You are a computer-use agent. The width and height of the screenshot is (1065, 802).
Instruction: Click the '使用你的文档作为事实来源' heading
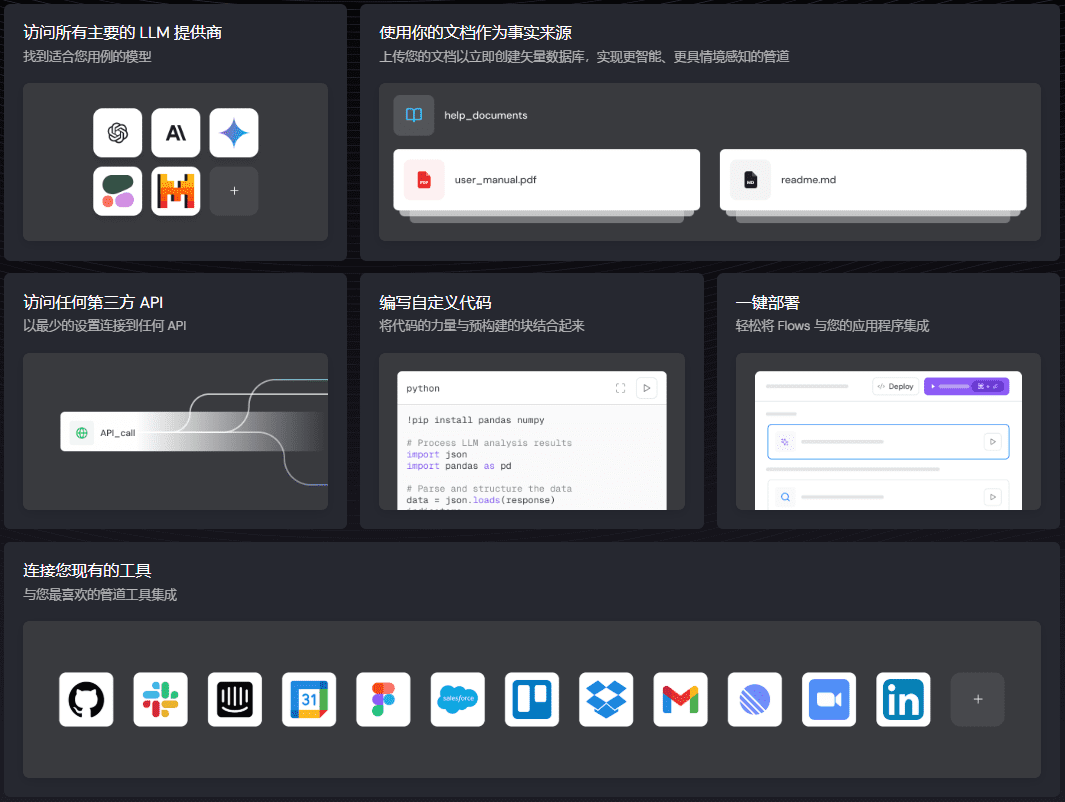tap(475, 33)
